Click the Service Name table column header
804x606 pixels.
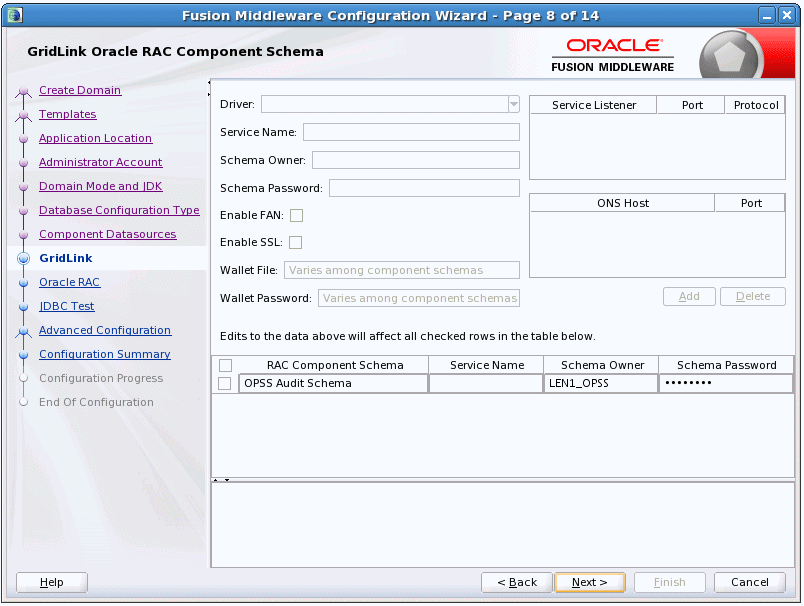(x=487, y=365)
